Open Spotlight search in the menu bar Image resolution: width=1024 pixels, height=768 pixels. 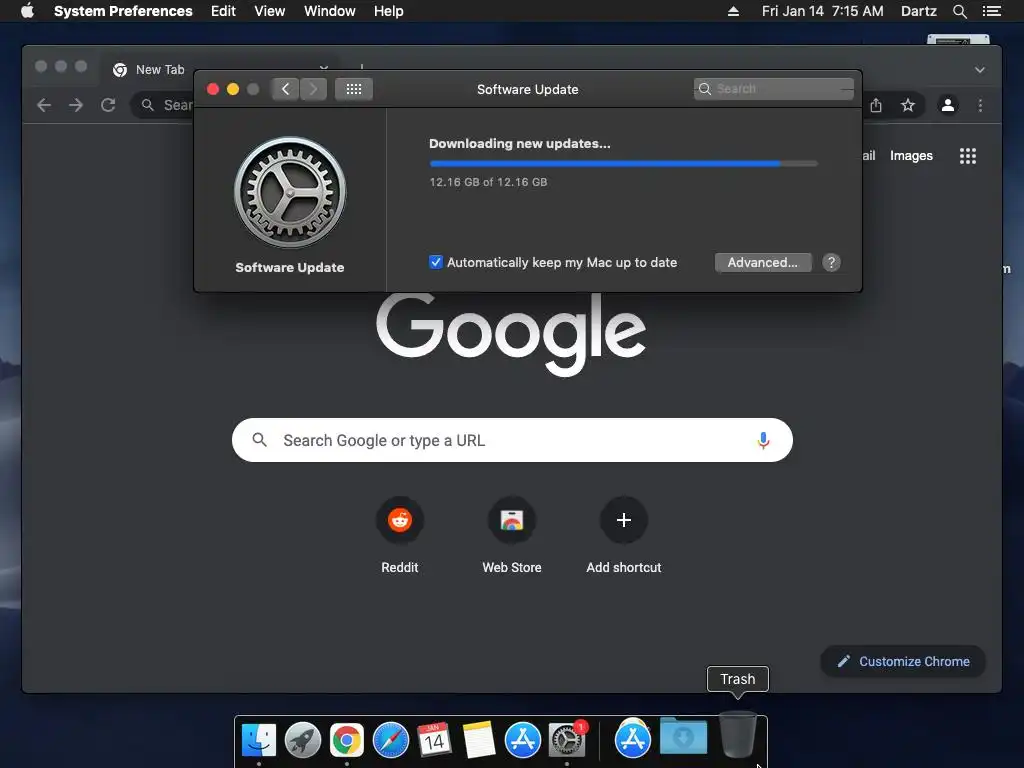[959, 11]
